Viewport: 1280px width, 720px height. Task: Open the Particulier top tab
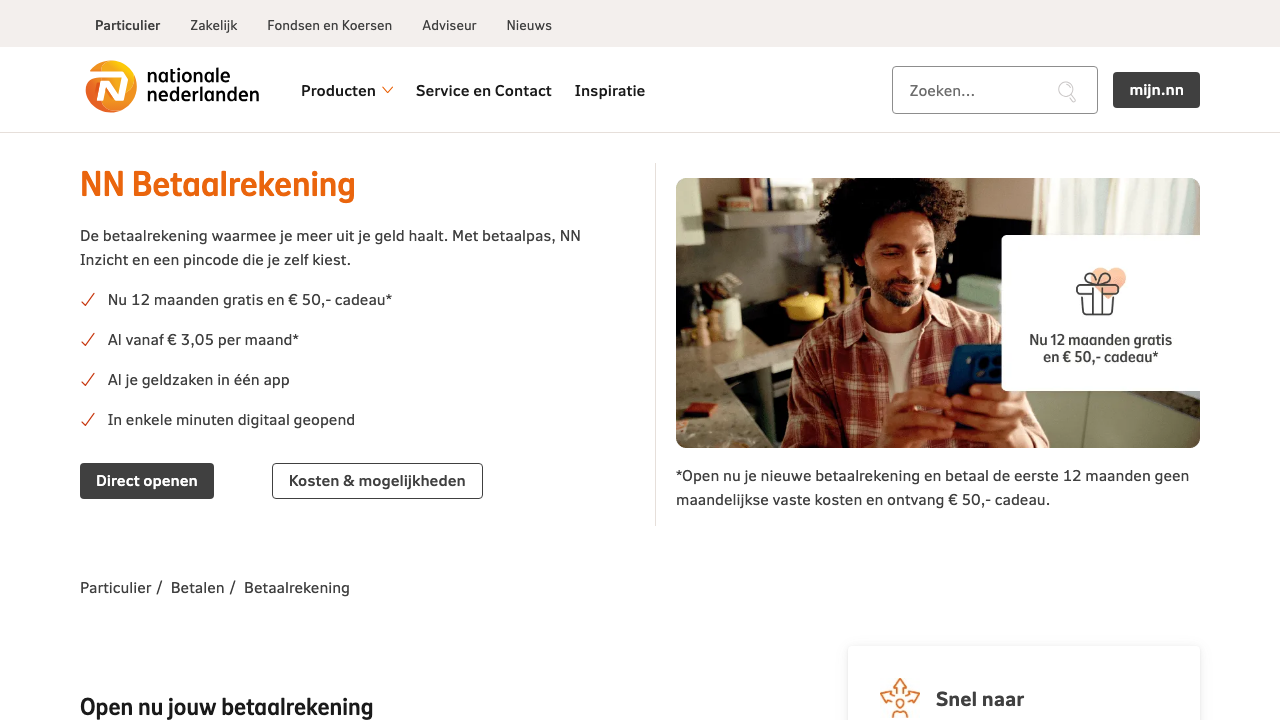pyautogui.click(x=127, y=25)
